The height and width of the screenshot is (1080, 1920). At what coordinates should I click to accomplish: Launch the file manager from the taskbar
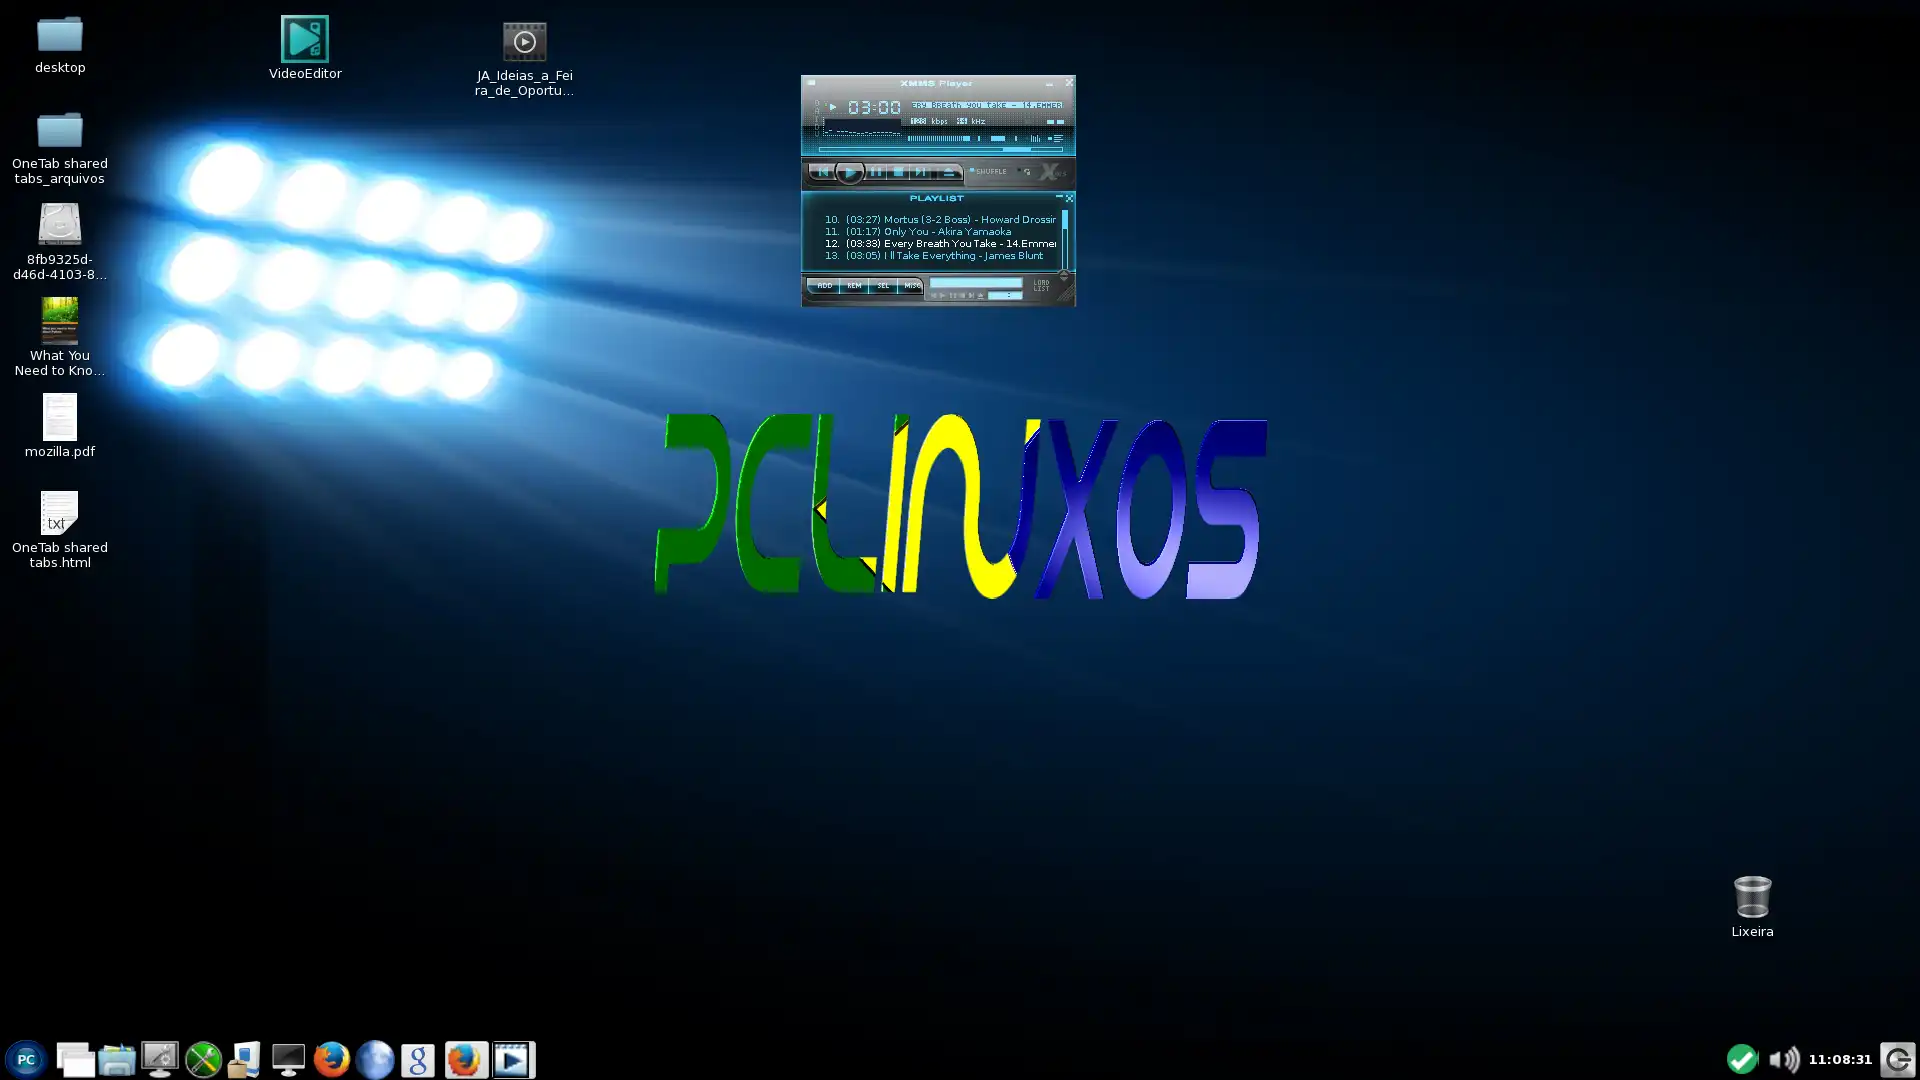[x=117, y=1059]
